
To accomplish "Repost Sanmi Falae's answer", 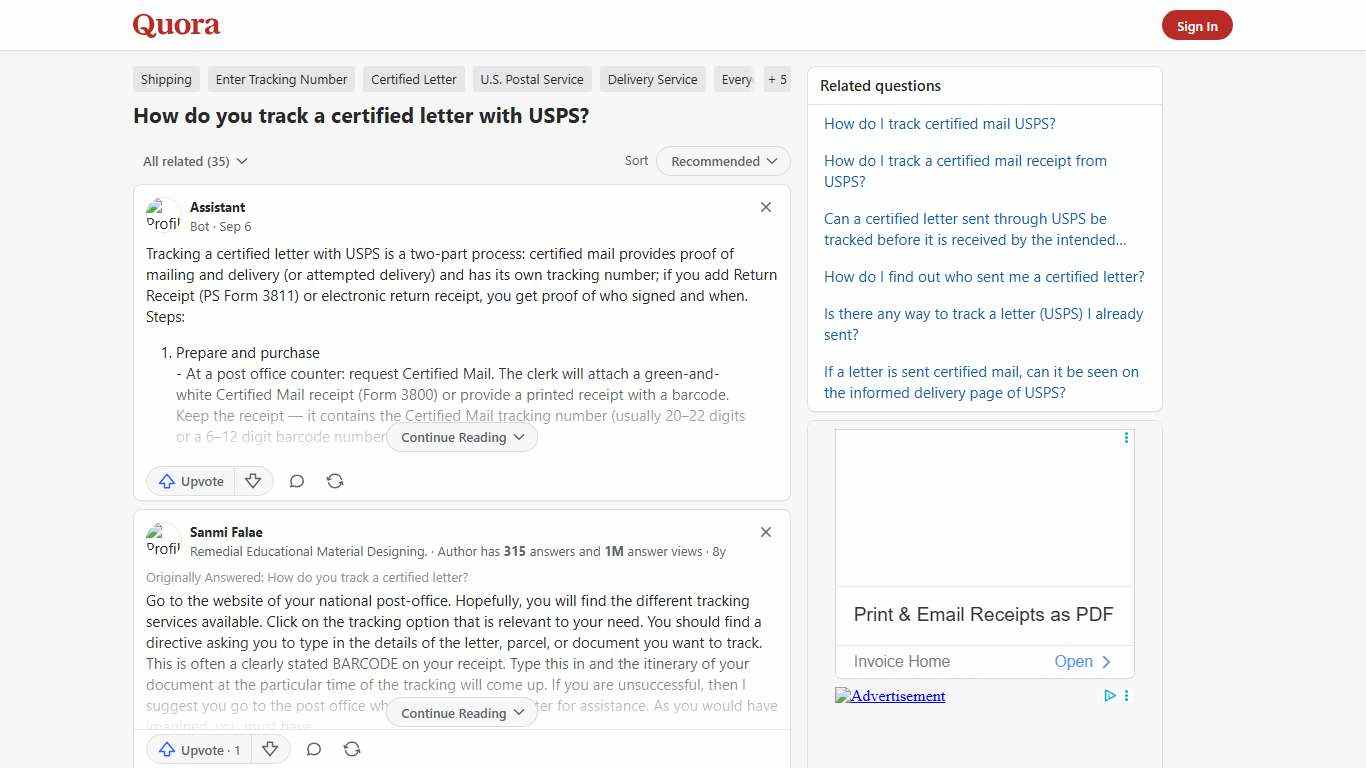I will pos(352,749).
